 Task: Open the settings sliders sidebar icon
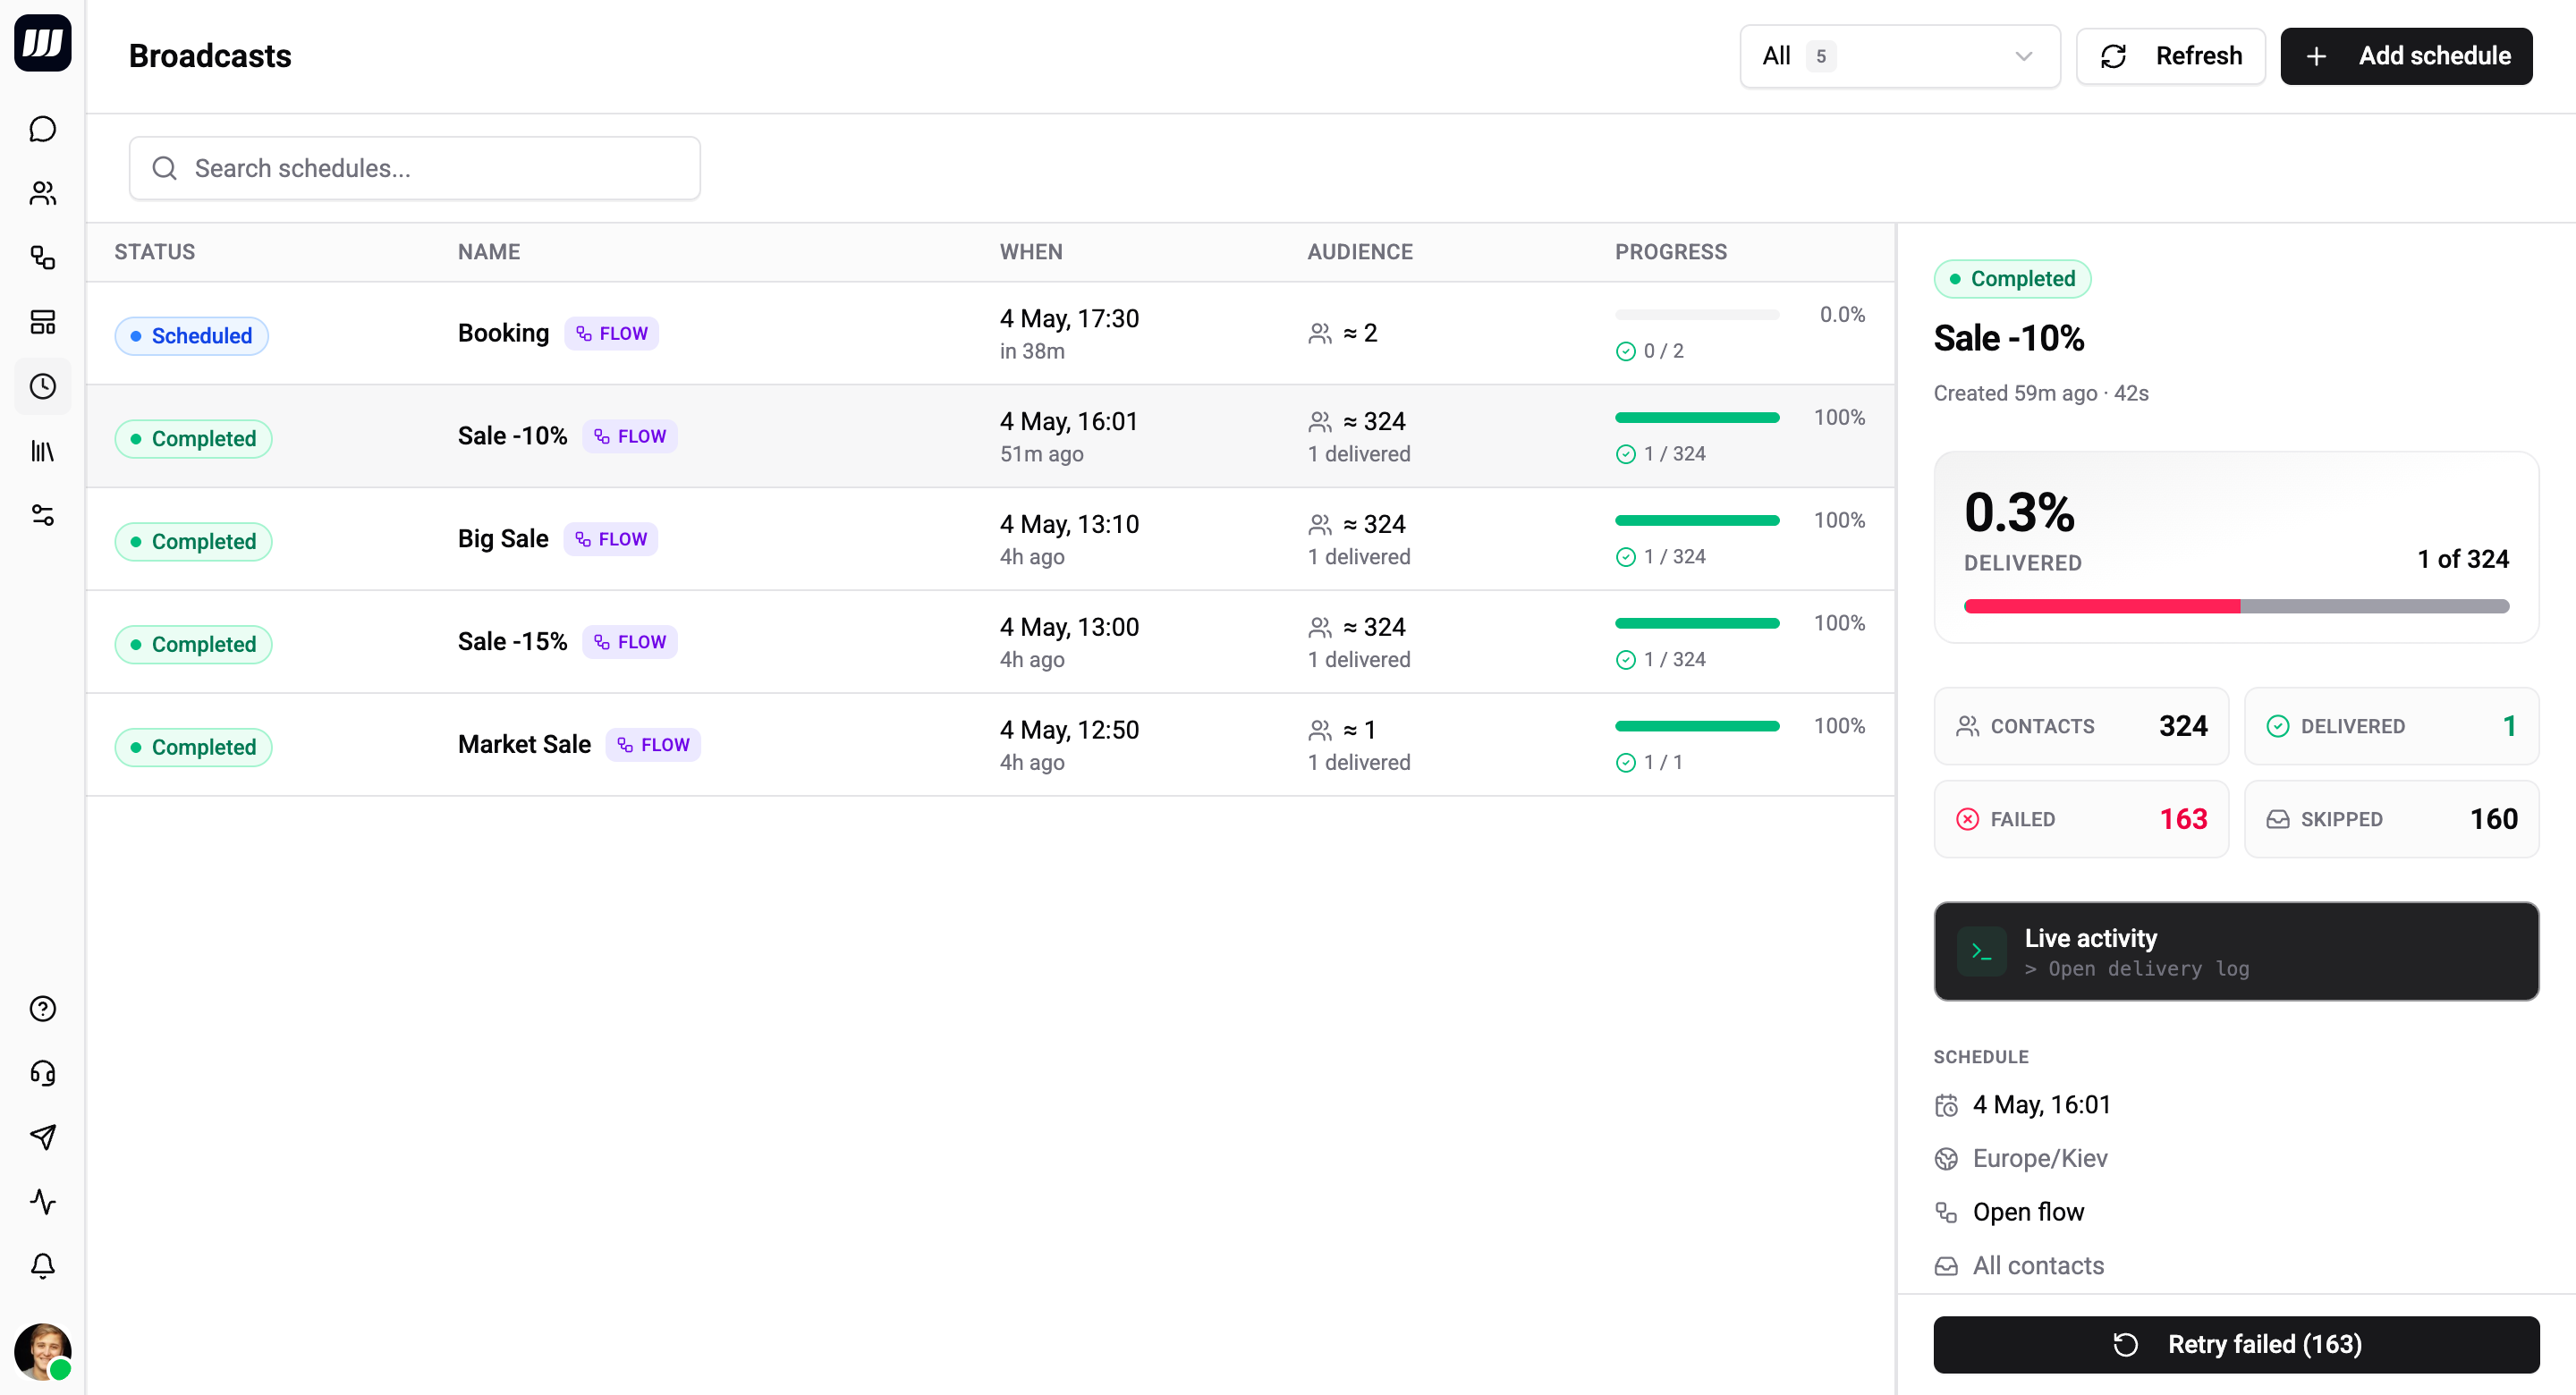(43, 515)
